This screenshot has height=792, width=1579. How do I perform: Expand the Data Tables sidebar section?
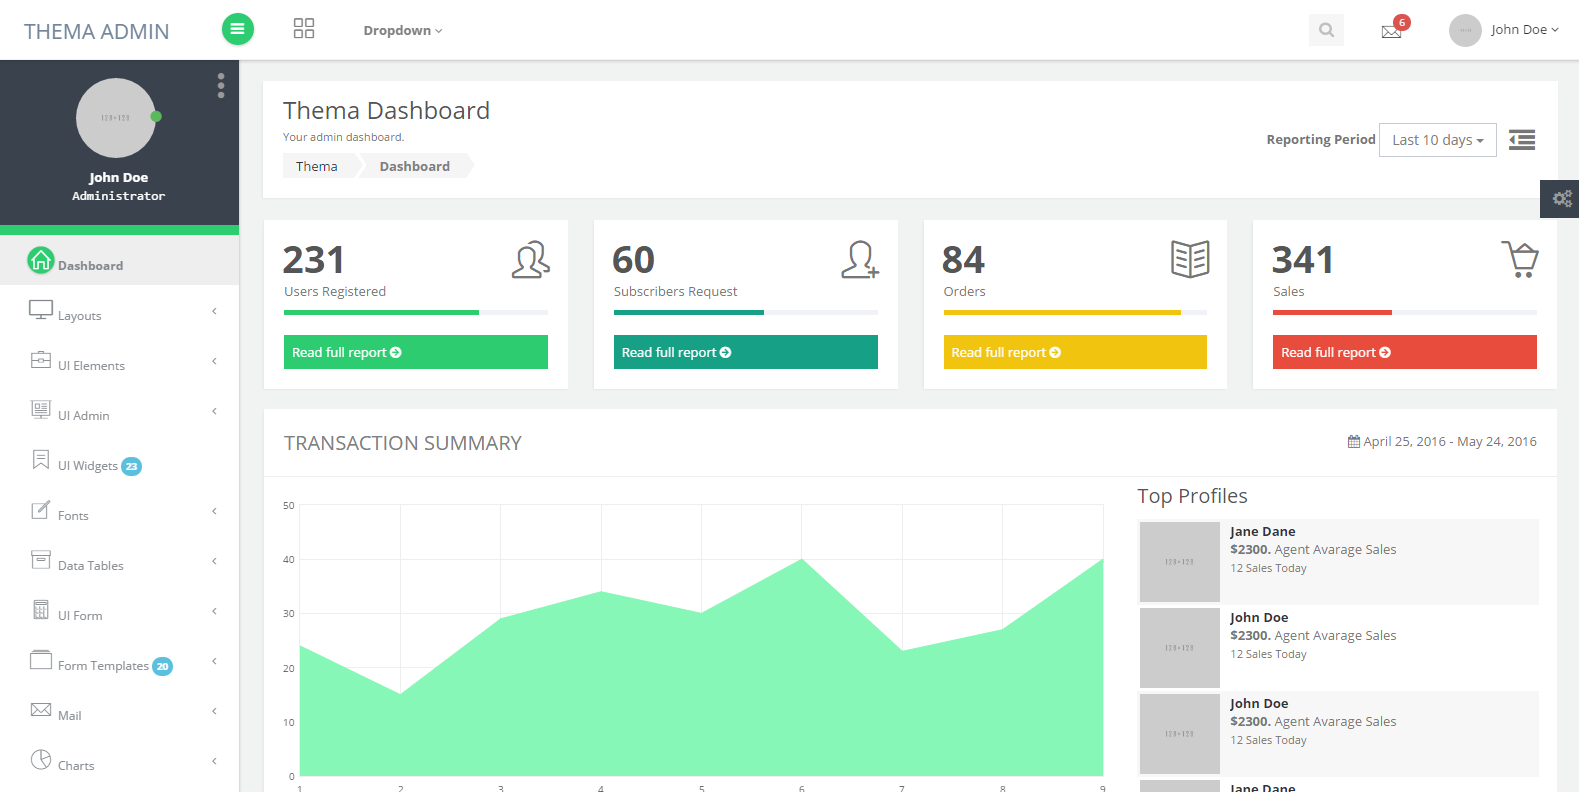coord(90,565)
